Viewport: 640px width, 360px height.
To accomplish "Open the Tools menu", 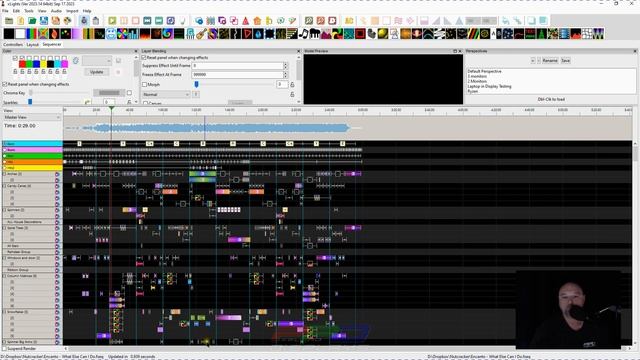I will tap(29, 11).
